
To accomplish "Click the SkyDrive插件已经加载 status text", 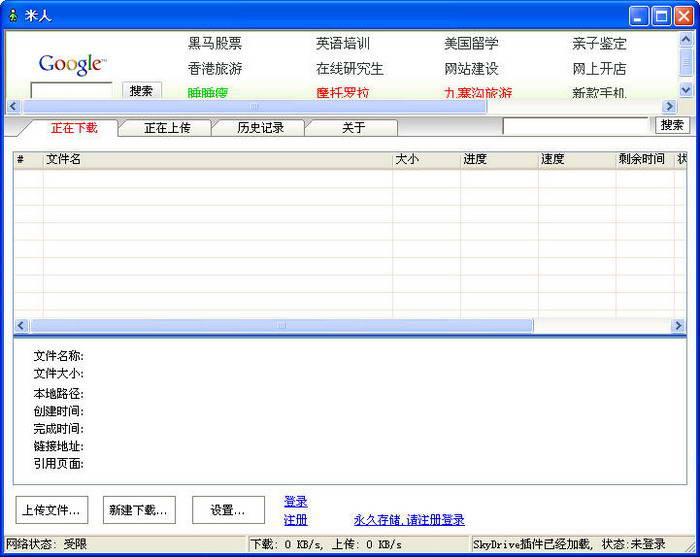I will pyautogui.click(x=533, y=544).
